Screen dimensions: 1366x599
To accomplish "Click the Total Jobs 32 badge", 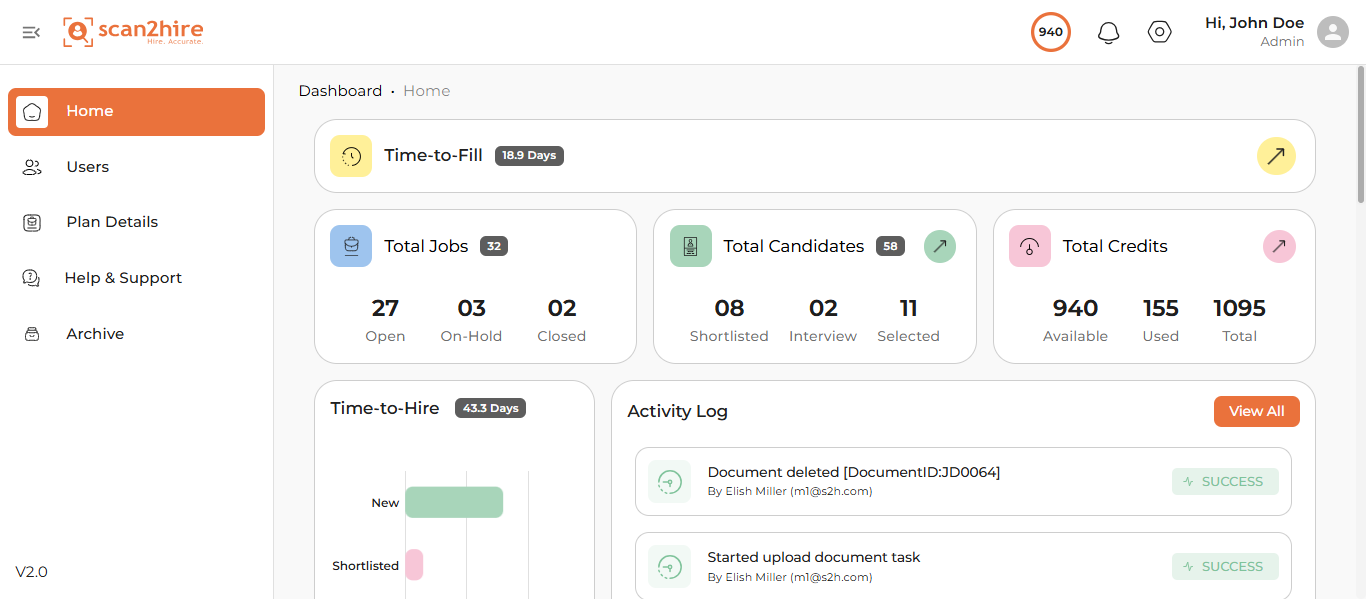I will click(x=494, y=246).
